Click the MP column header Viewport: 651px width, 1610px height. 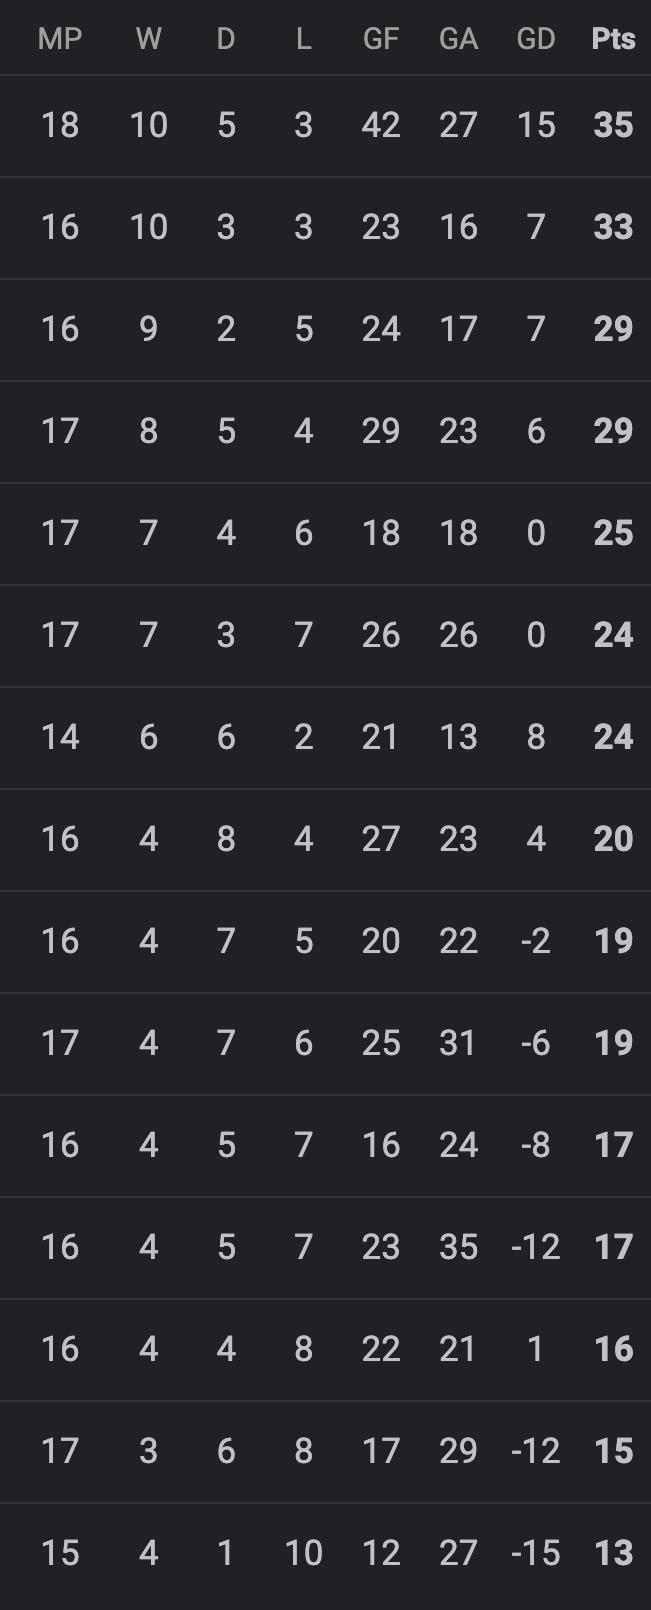[x=60, y=39]
